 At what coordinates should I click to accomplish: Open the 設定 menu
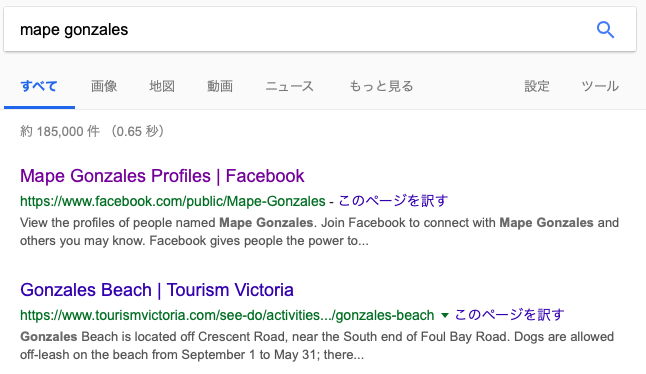(x=537, y=86)
